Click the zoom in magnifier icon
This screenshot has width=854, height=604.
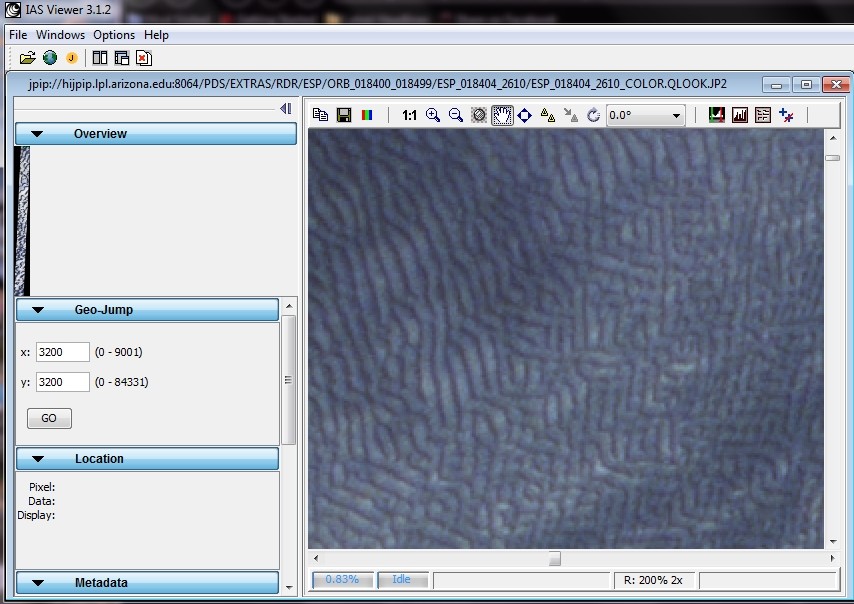click(x=433, y=115)
